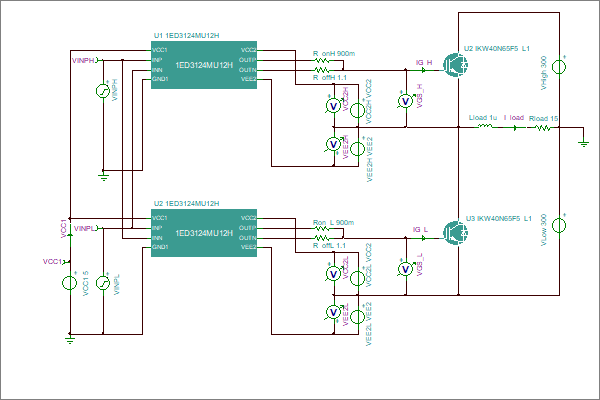
Task: Select the VHigh 300 voltage source
Action: 559,67
